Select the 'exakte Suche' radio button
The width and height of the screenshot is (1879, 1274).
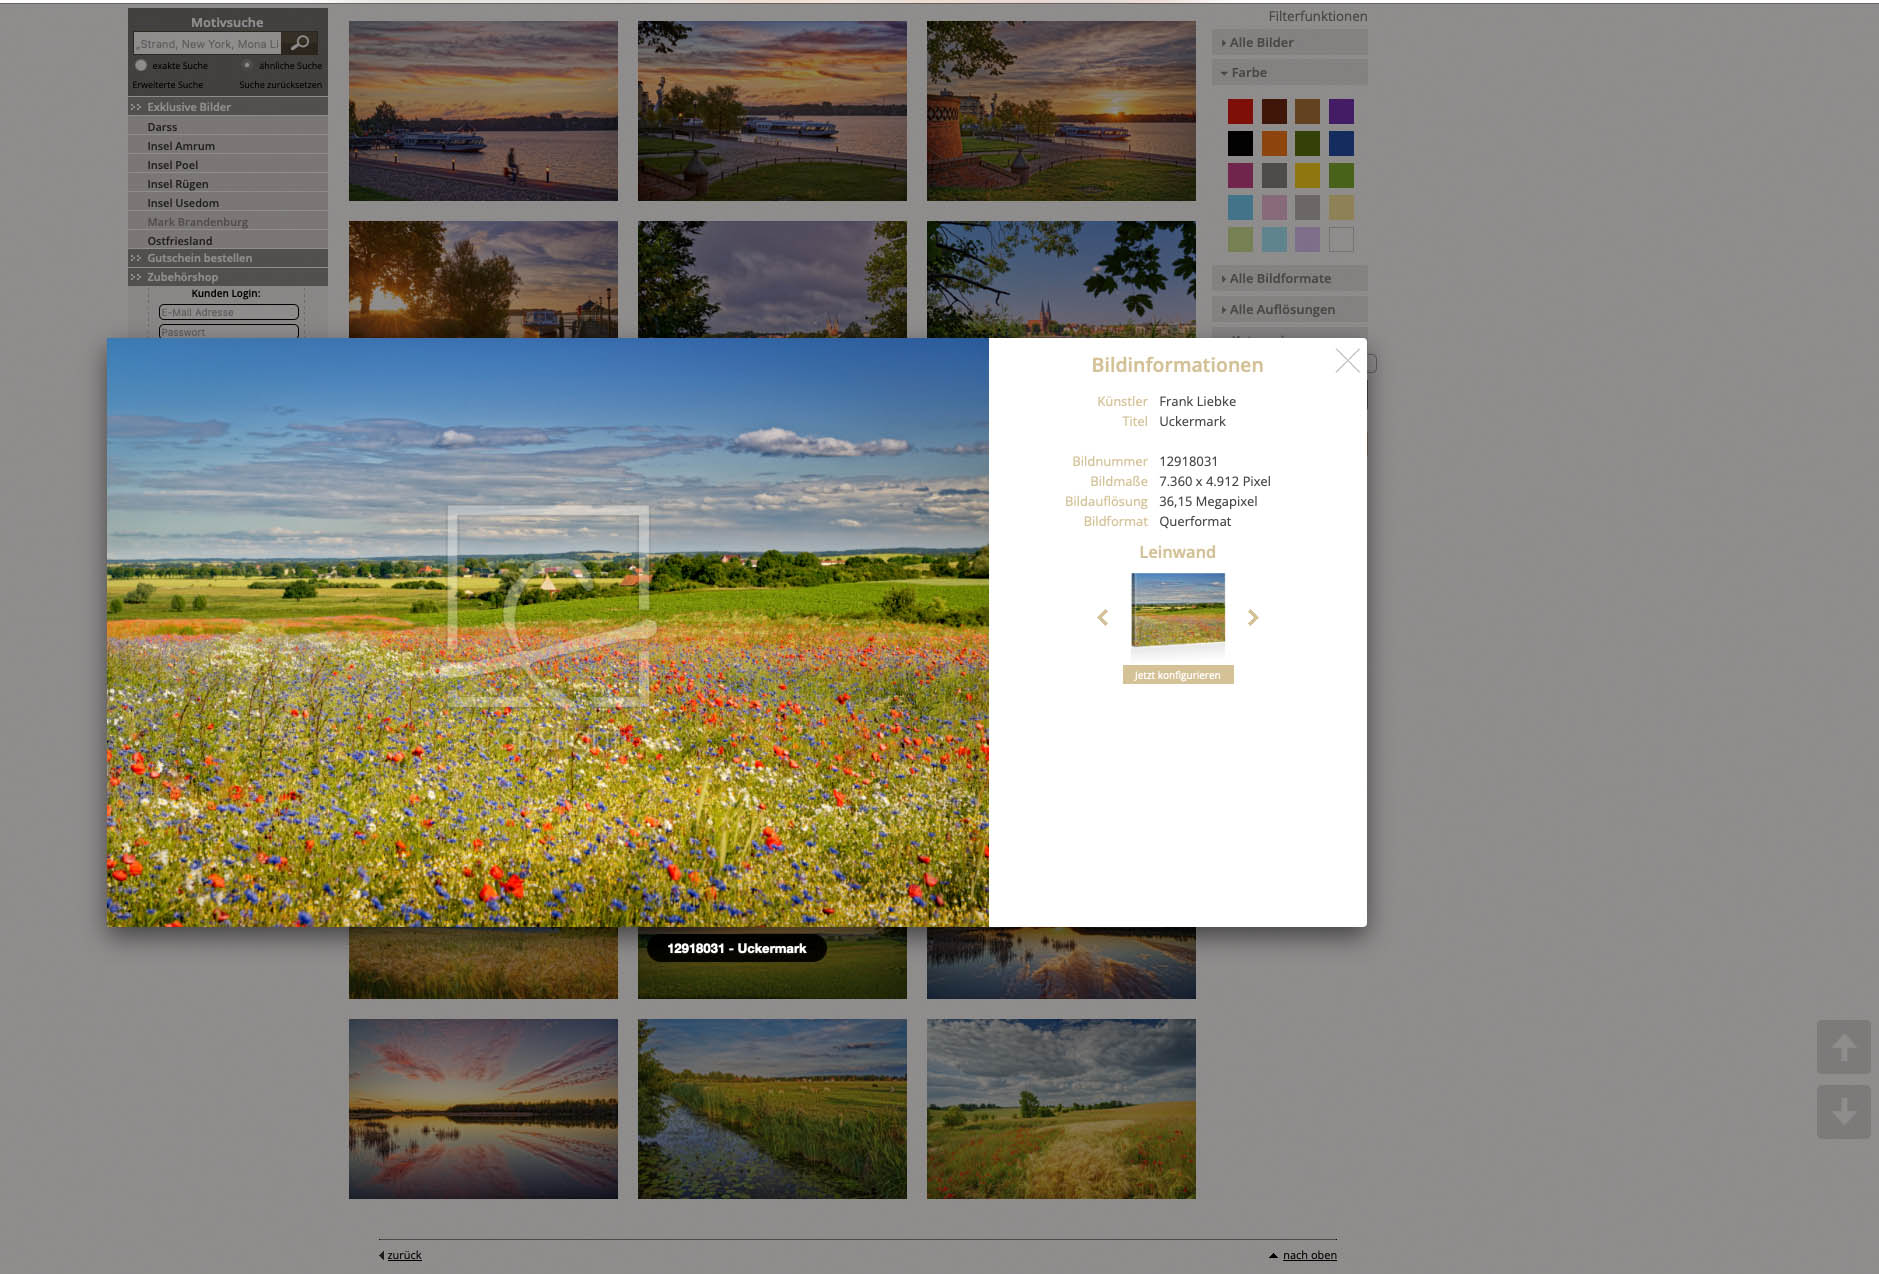pyautogui.click(x=141, y=66)
